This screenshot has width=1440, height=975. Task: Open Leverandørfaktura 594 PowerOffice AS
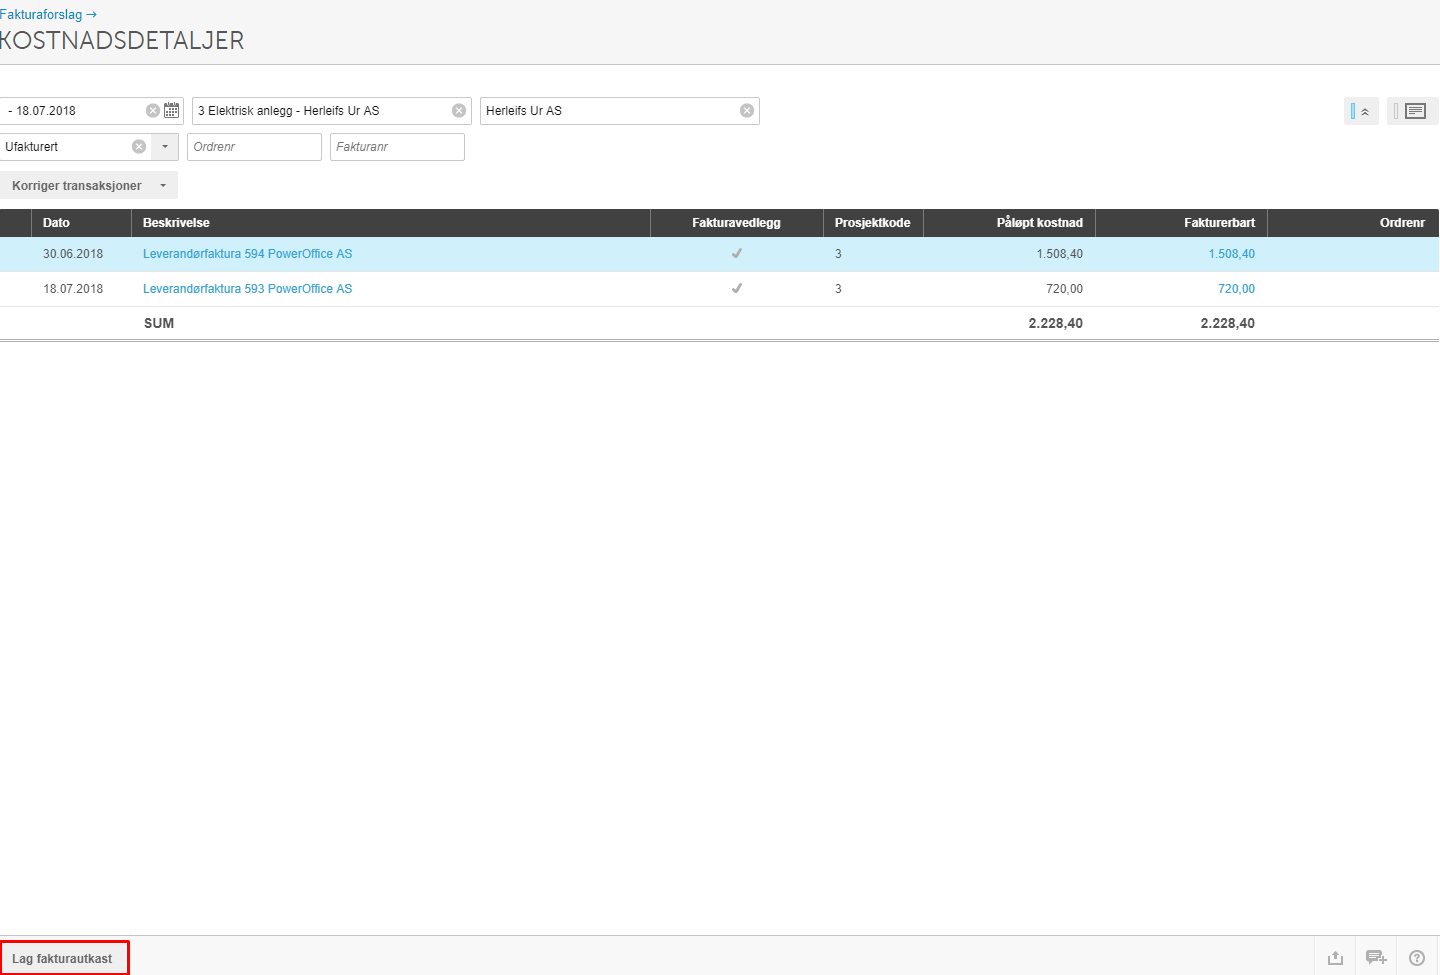[247, 254]
